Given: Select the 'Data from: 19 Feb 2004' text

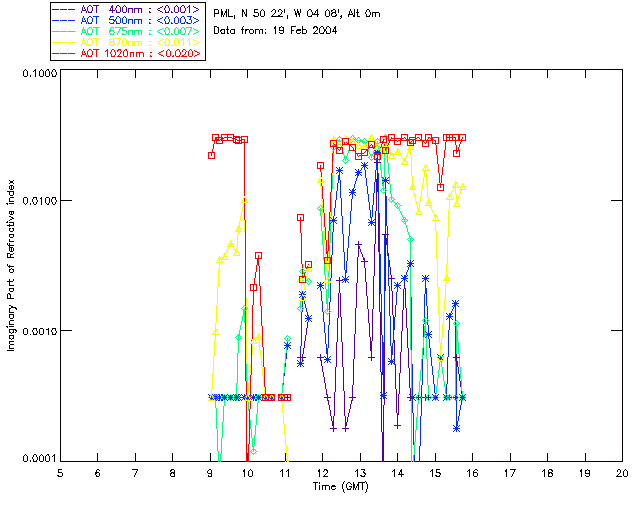Looking at the screenshot, I should (x=275, y=31).
